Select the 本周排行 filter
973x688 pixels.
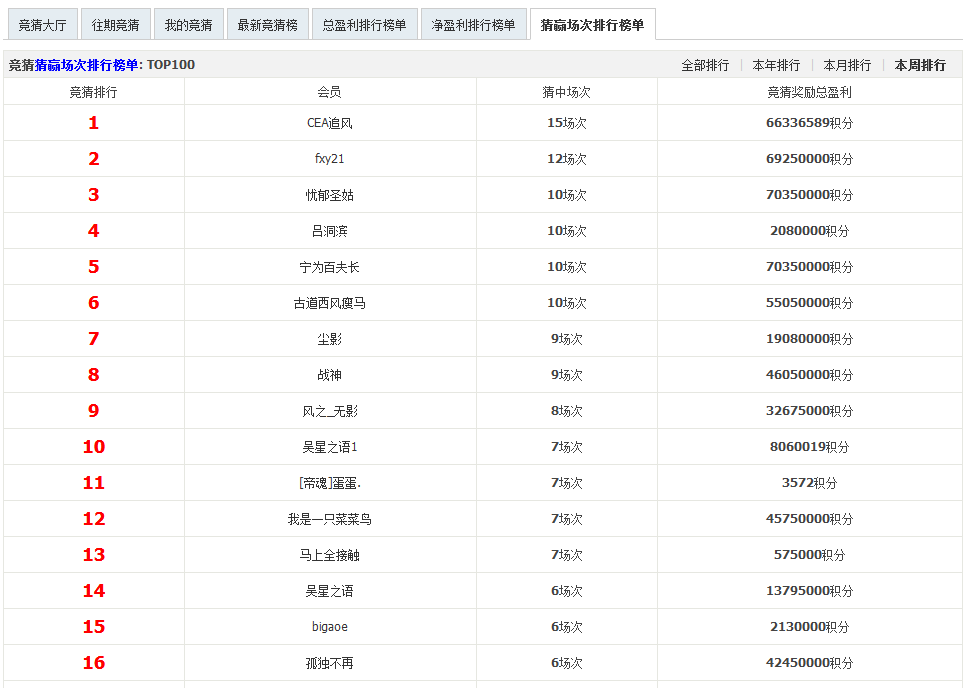tap(919, 65)
